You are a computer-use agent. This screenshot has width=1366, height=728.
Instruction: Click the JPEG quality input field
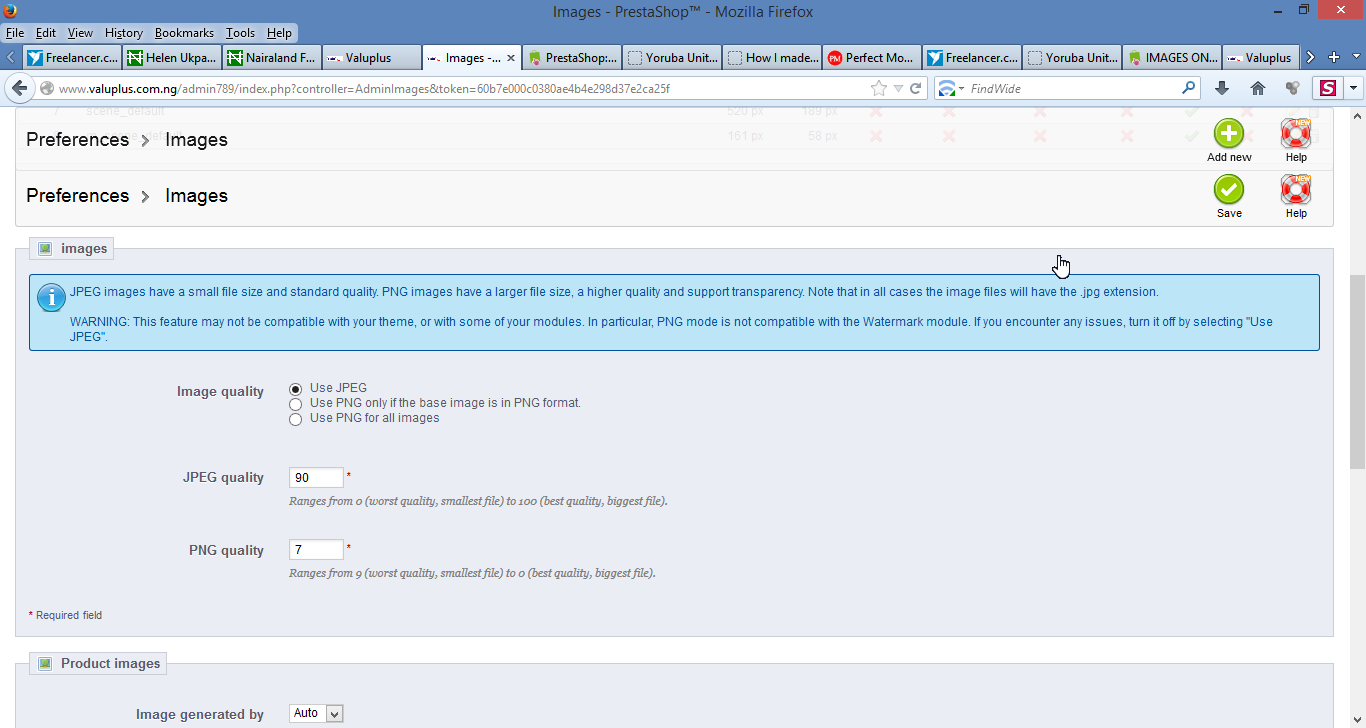[316, 478]
